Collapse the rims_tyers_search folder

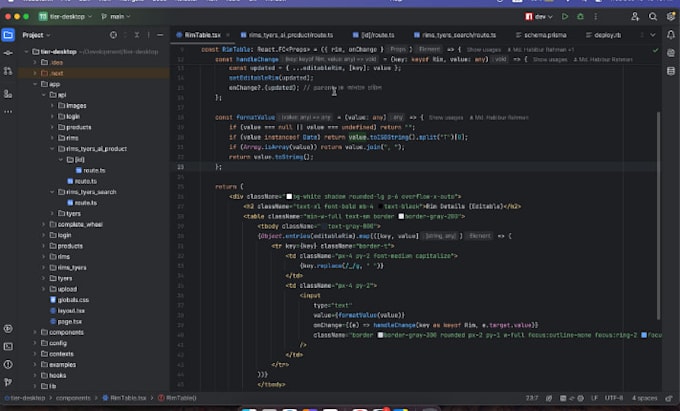coord(52,192)
